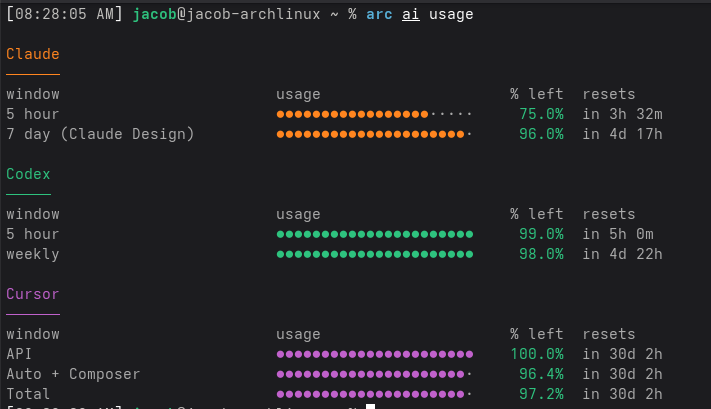Click the API row label under Cursor
The image size is (711, 409).
point(19,354)
